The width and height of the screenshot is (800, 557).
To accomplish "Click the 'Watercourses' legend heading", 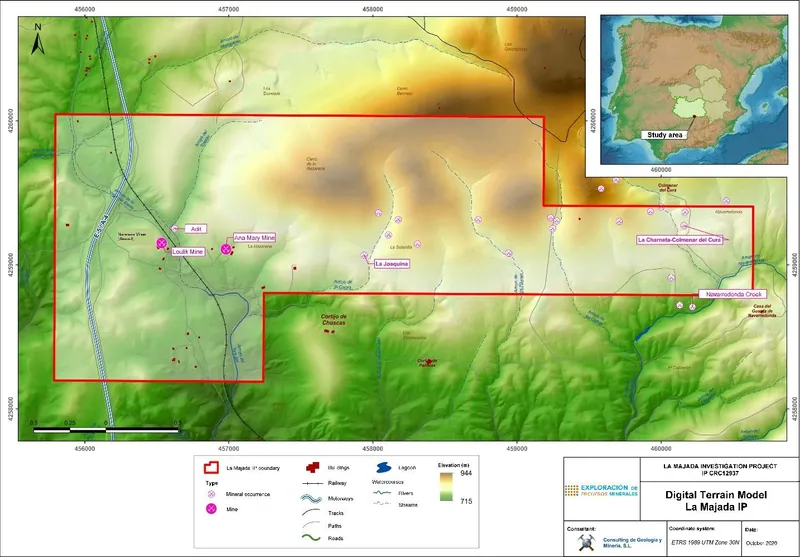I will point(388,482).
